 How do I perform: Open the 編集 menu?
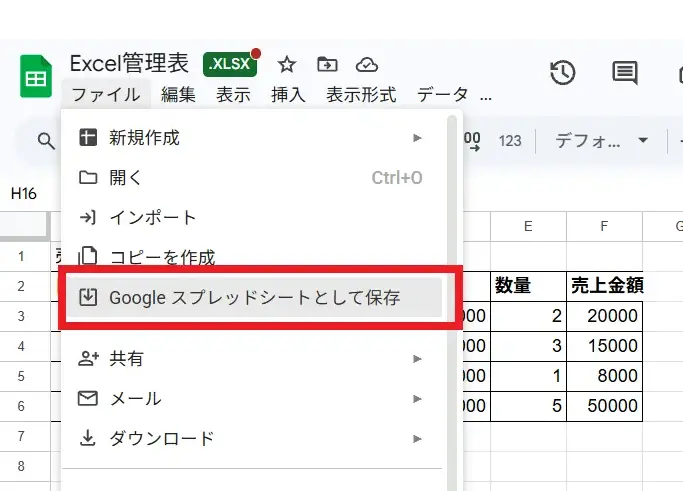pos(178,95)
